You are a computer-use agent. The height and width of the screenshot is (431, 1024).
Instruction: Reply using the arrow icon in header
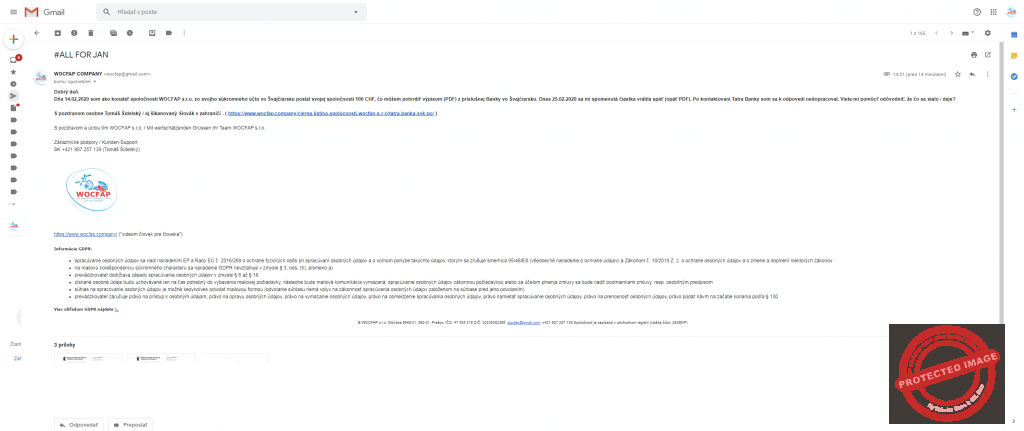pyautogui.click(x=972, y=74)
